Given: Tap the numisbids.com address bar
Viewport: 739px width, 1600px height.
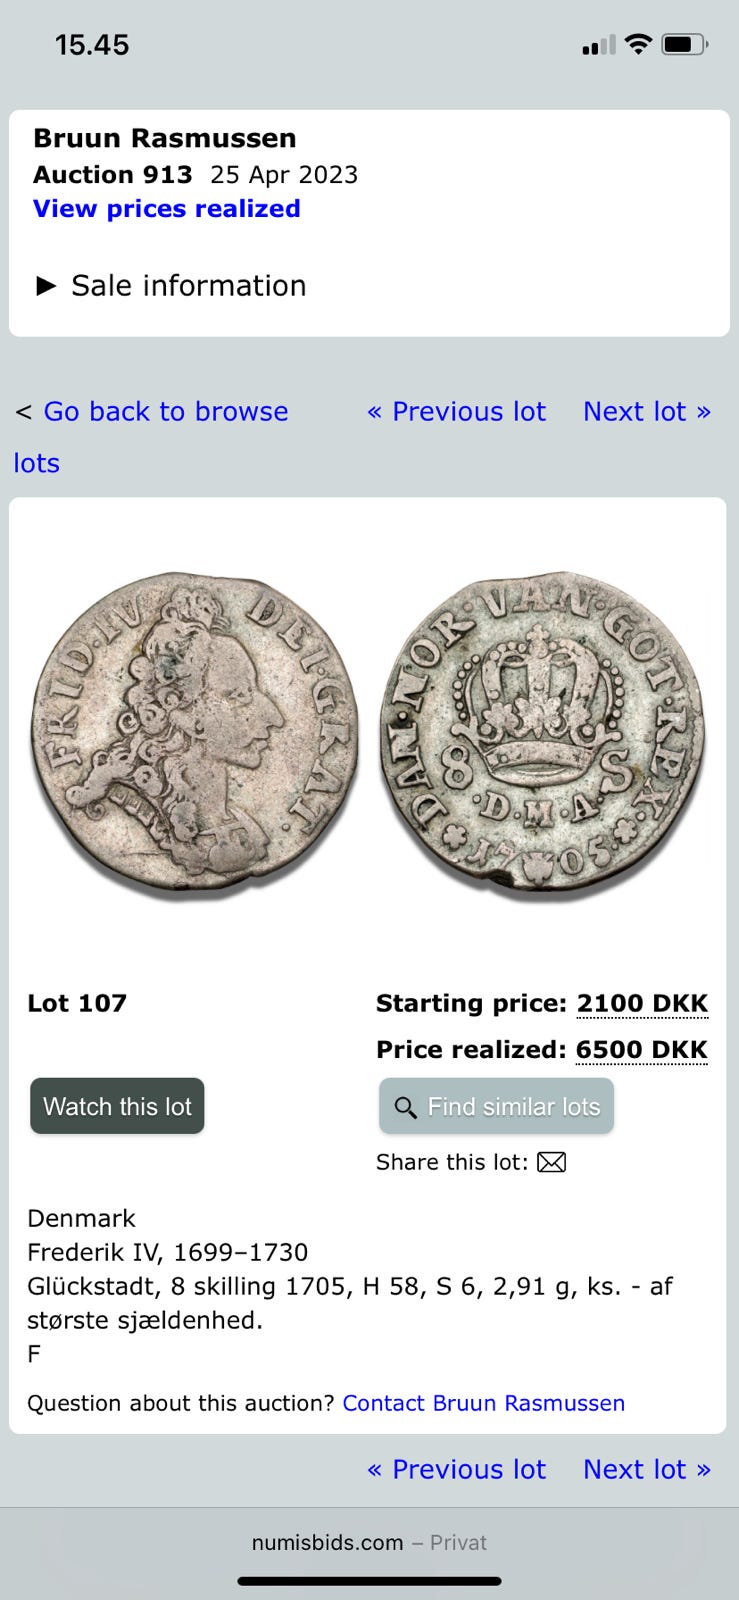Looking at the screenshot, I should pos(369,1543).
